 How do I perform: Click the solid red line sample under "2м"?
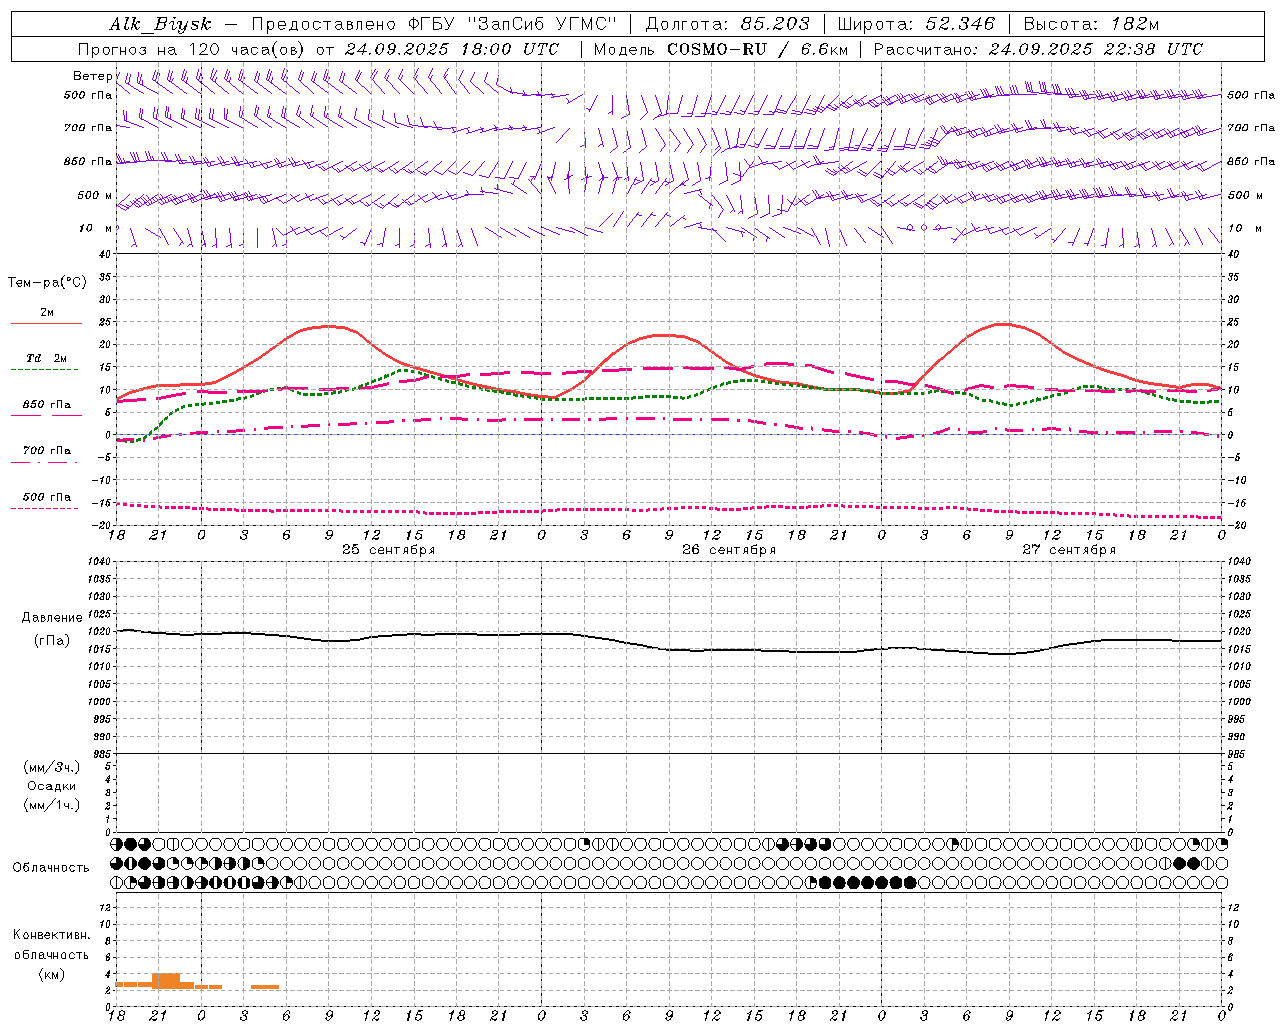coord(46,324)
